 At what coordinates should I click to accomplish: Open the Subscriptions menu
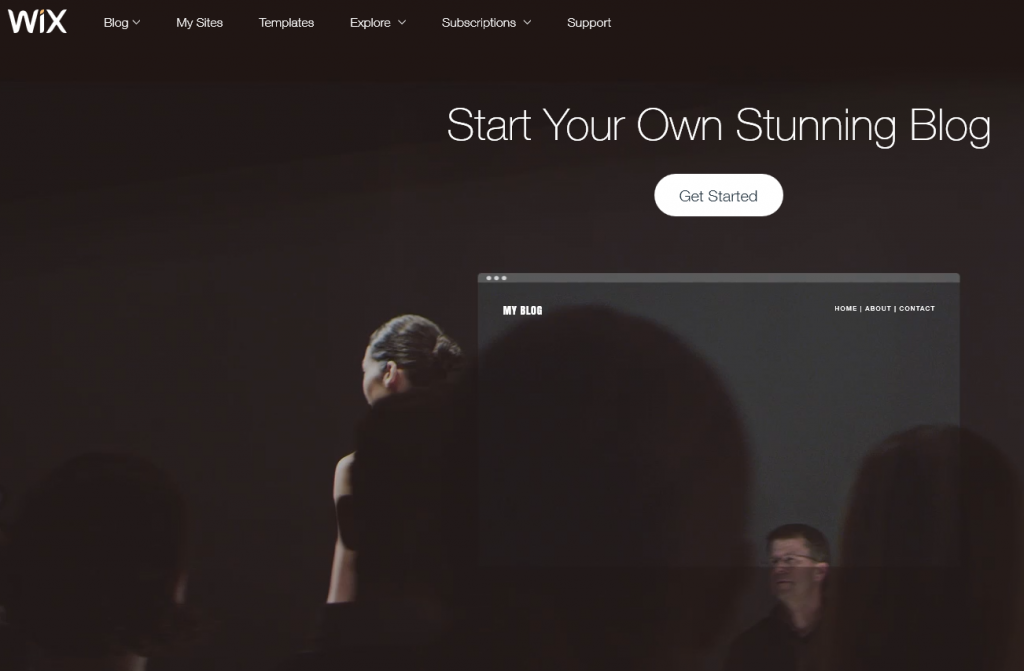(486, 23)
